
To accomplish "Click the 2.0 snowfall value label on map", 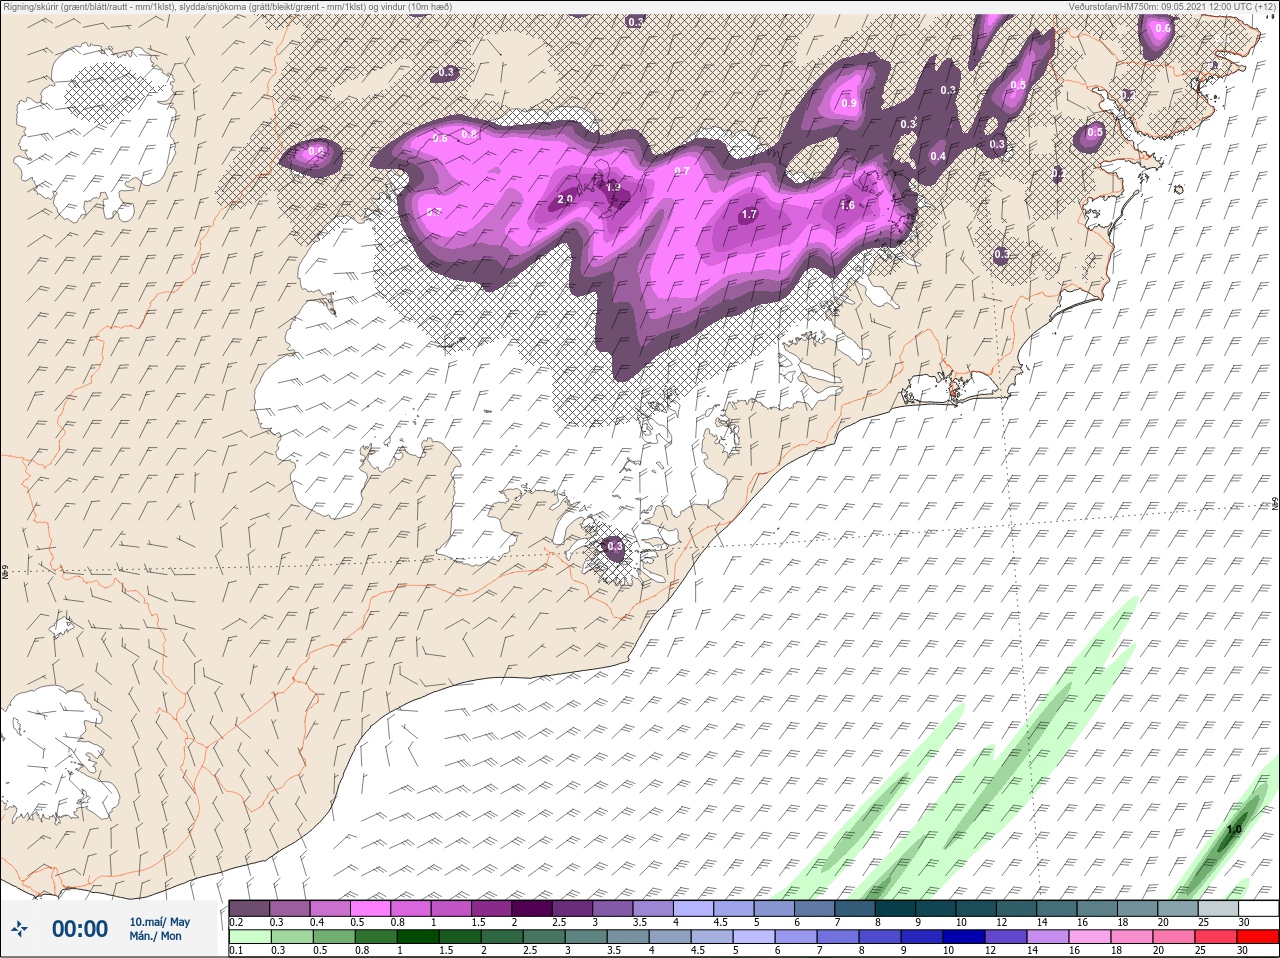I will 565,199.
